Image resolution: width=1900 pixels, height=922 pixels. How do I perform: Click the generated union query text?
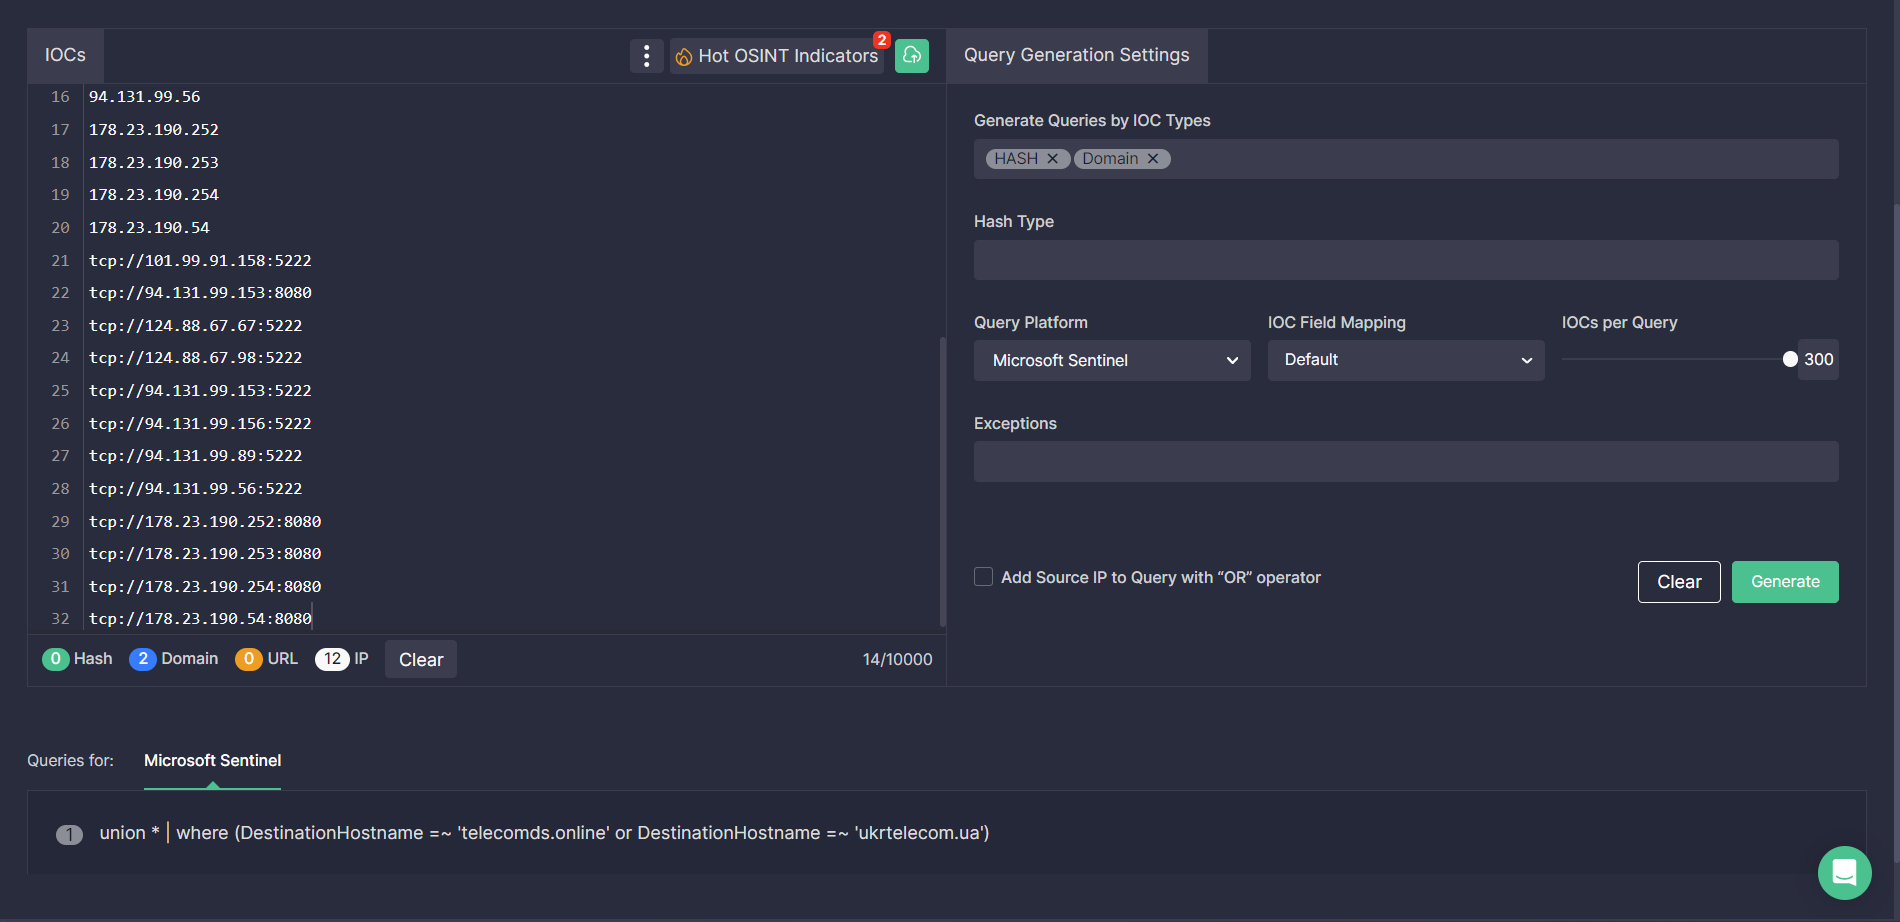click(544, 833)
